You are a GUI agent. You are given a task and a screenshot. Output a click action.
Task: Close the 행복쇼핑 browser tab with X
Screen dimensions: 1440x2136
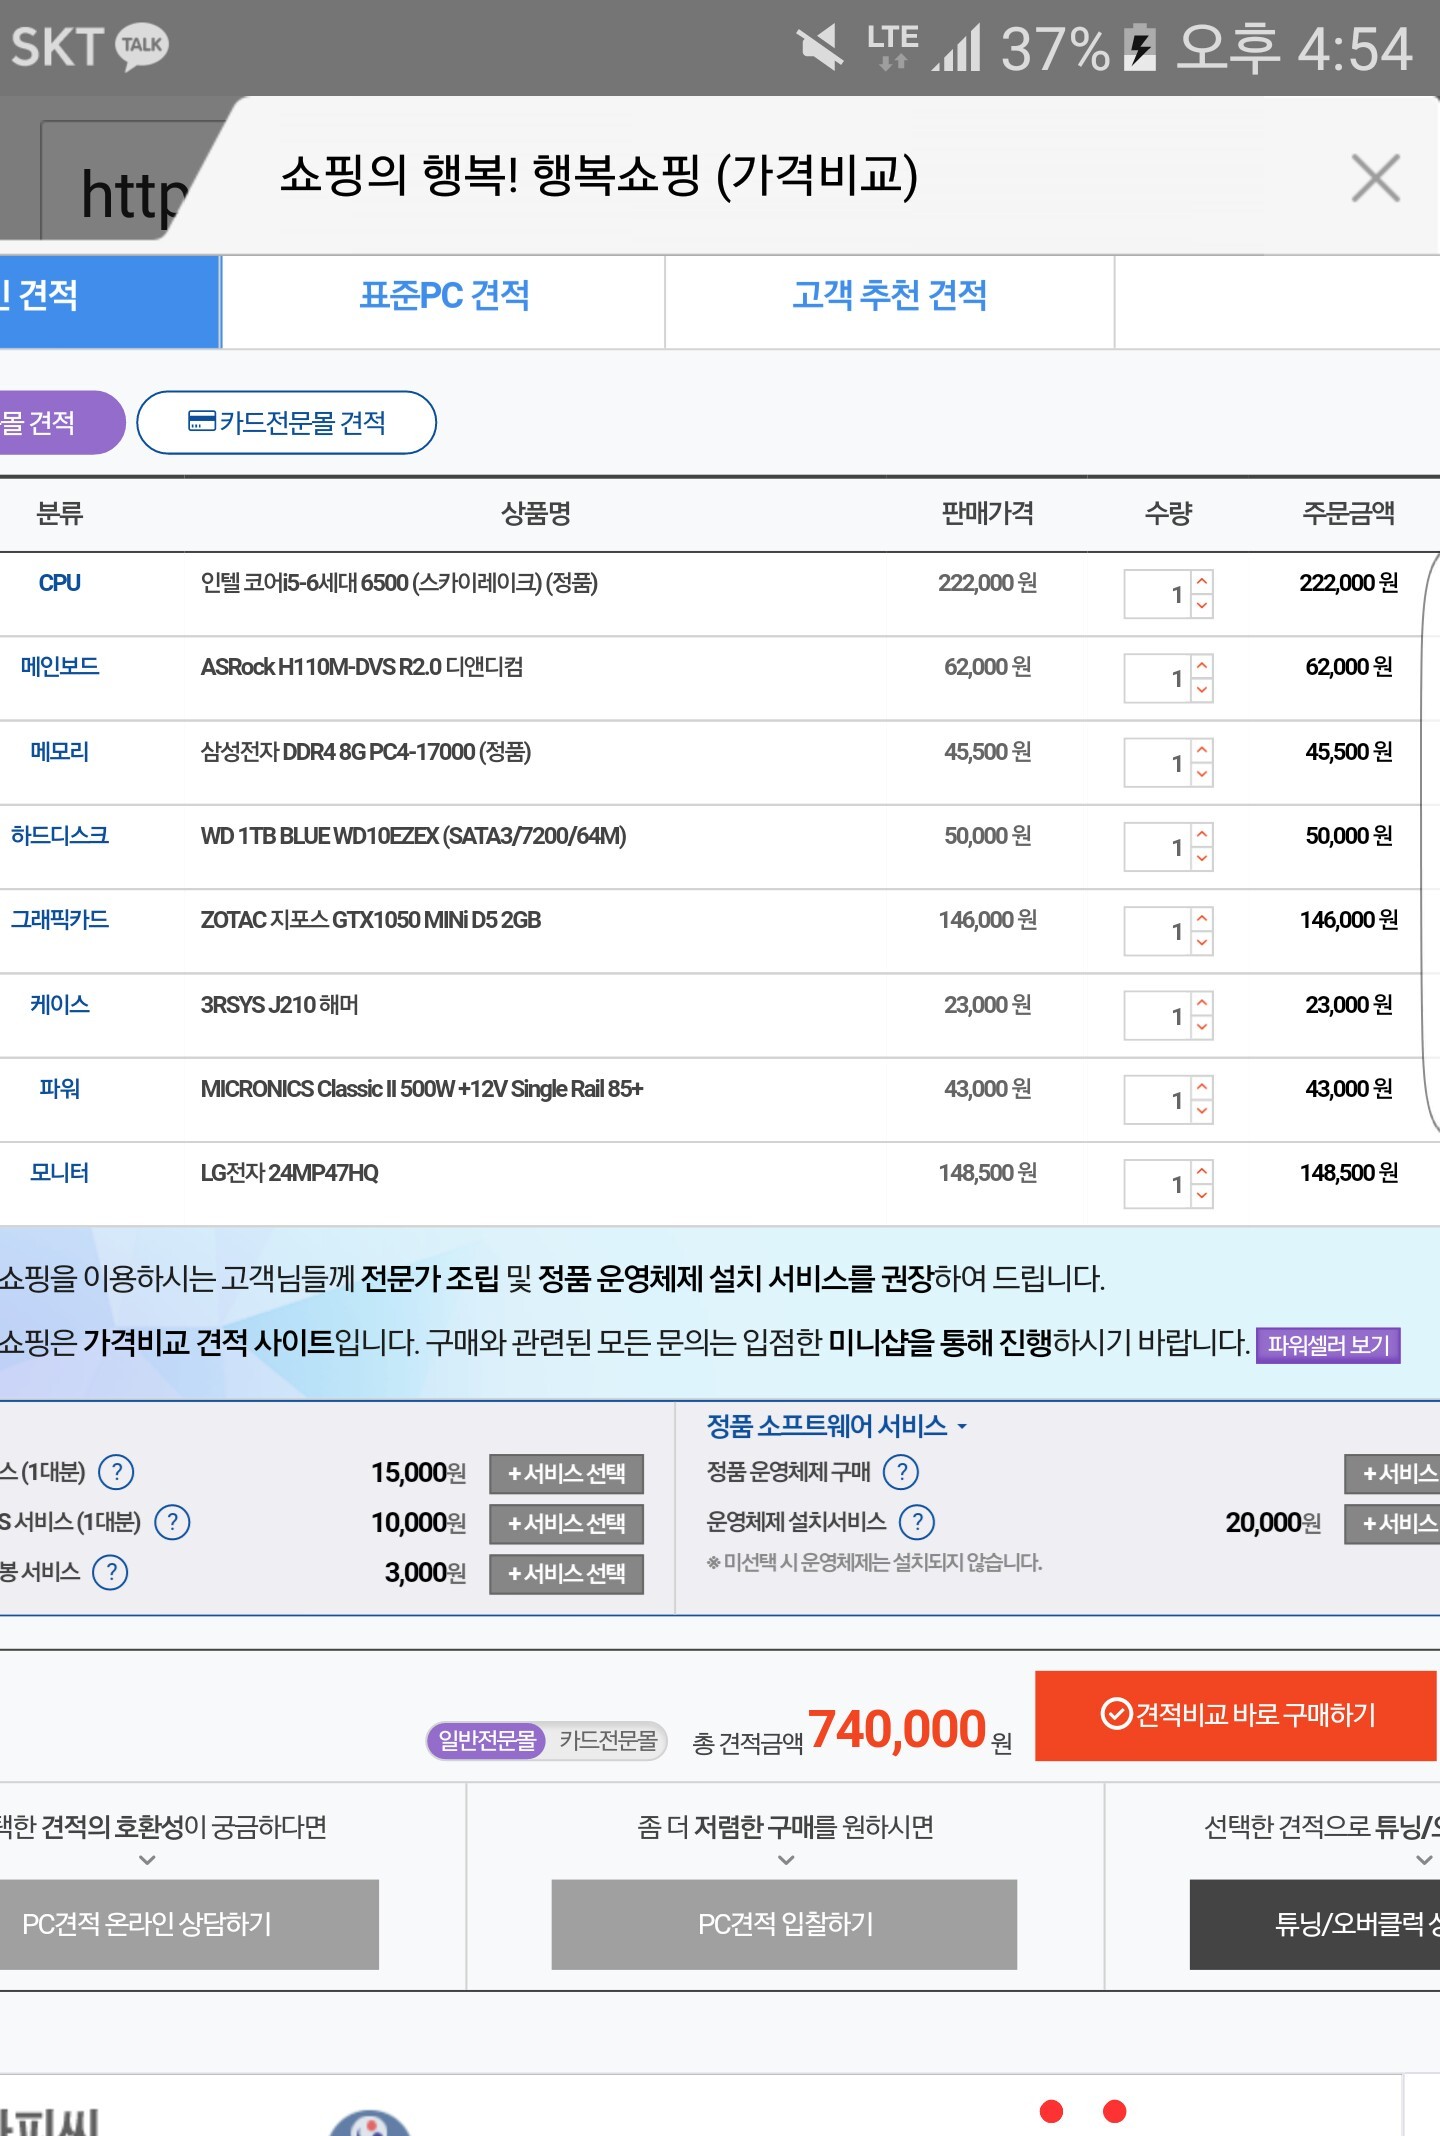click(1375, 178)
